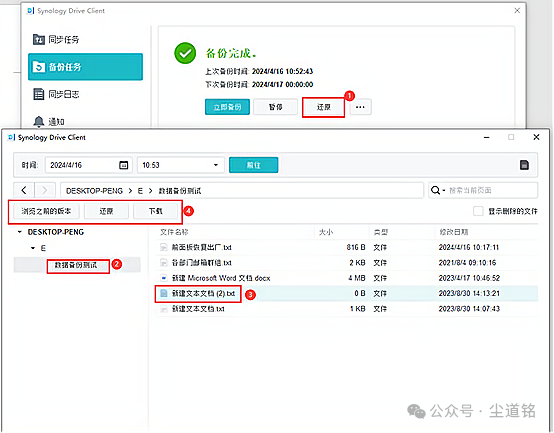Click the sync log list icon
This screenshot has width=554, height=433.
pyautogui.click(x=39, y=94)
